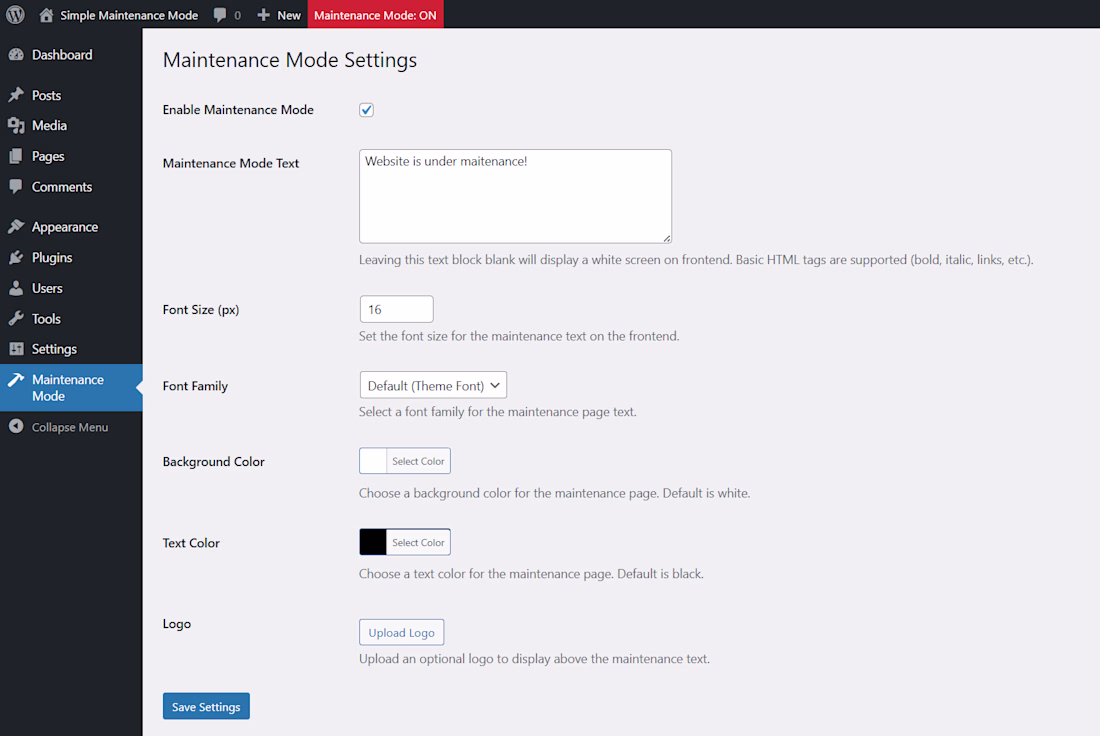The image size is (1100, 736).
Task: Click the Maintenance Mode hammer icon
Action: 16,380
